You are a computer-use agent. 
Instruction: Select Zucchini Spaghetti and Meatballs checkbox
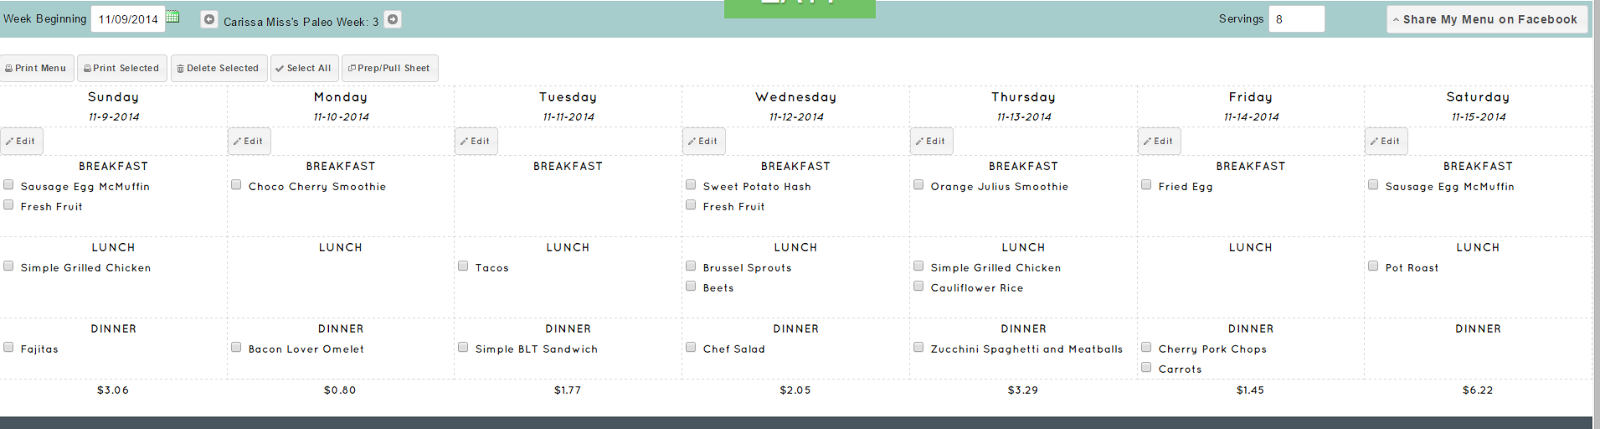918,348
